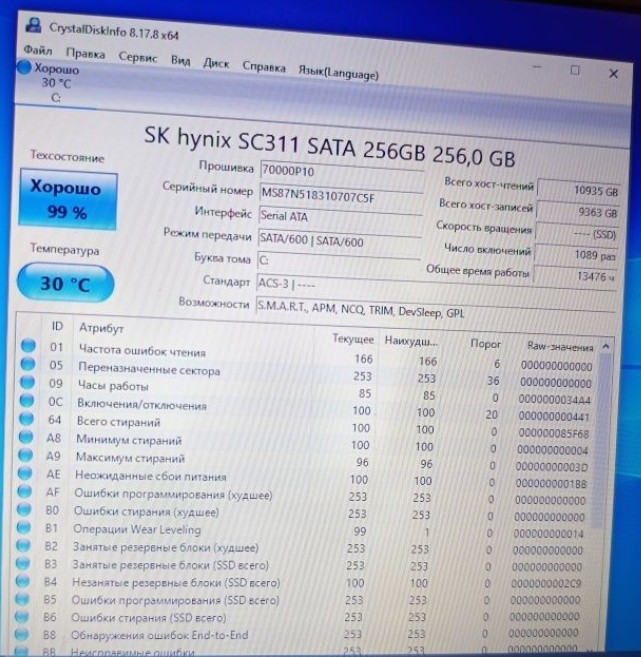The width and height of the screenshot is (641, 657).
Task: Open the Справка menu
Action: pos(264,67)
